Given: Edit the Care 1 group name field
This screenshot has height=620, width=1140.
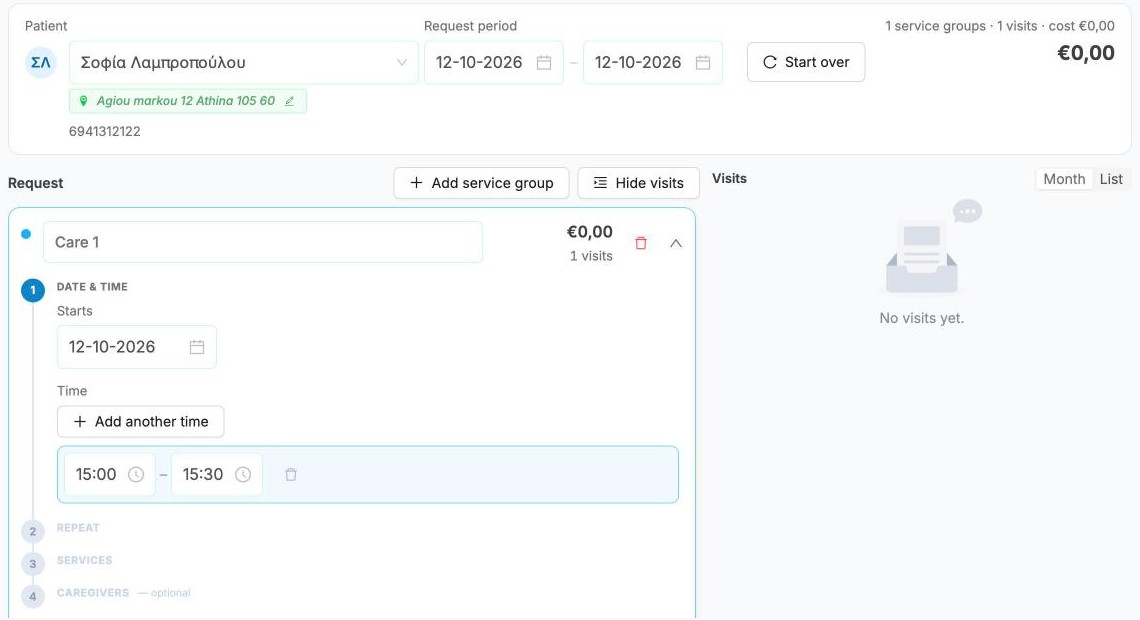Looking at the screenshot, I should [263, 242].
